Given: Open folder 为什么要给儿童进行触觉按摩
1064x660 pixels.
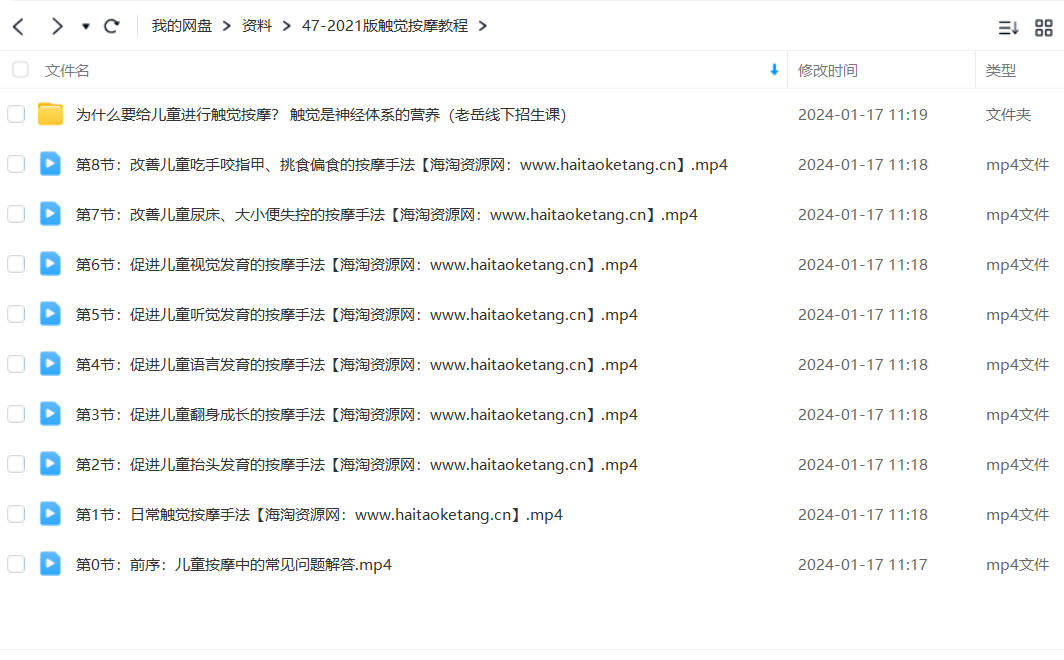Looking at the screenshot, I should [x=321, y=115].
